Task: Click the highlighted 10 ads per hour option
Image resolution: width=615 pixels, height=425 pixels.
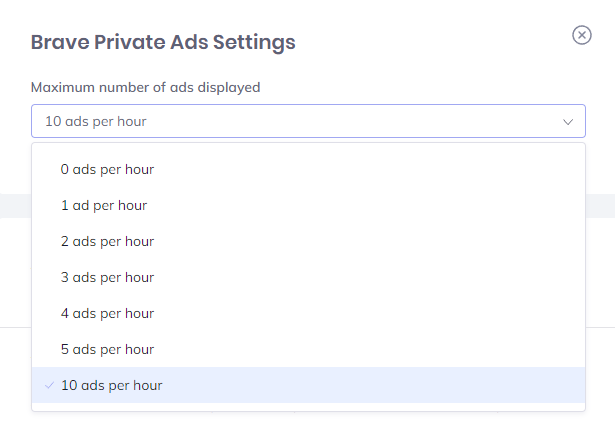Action: [308, 385]
